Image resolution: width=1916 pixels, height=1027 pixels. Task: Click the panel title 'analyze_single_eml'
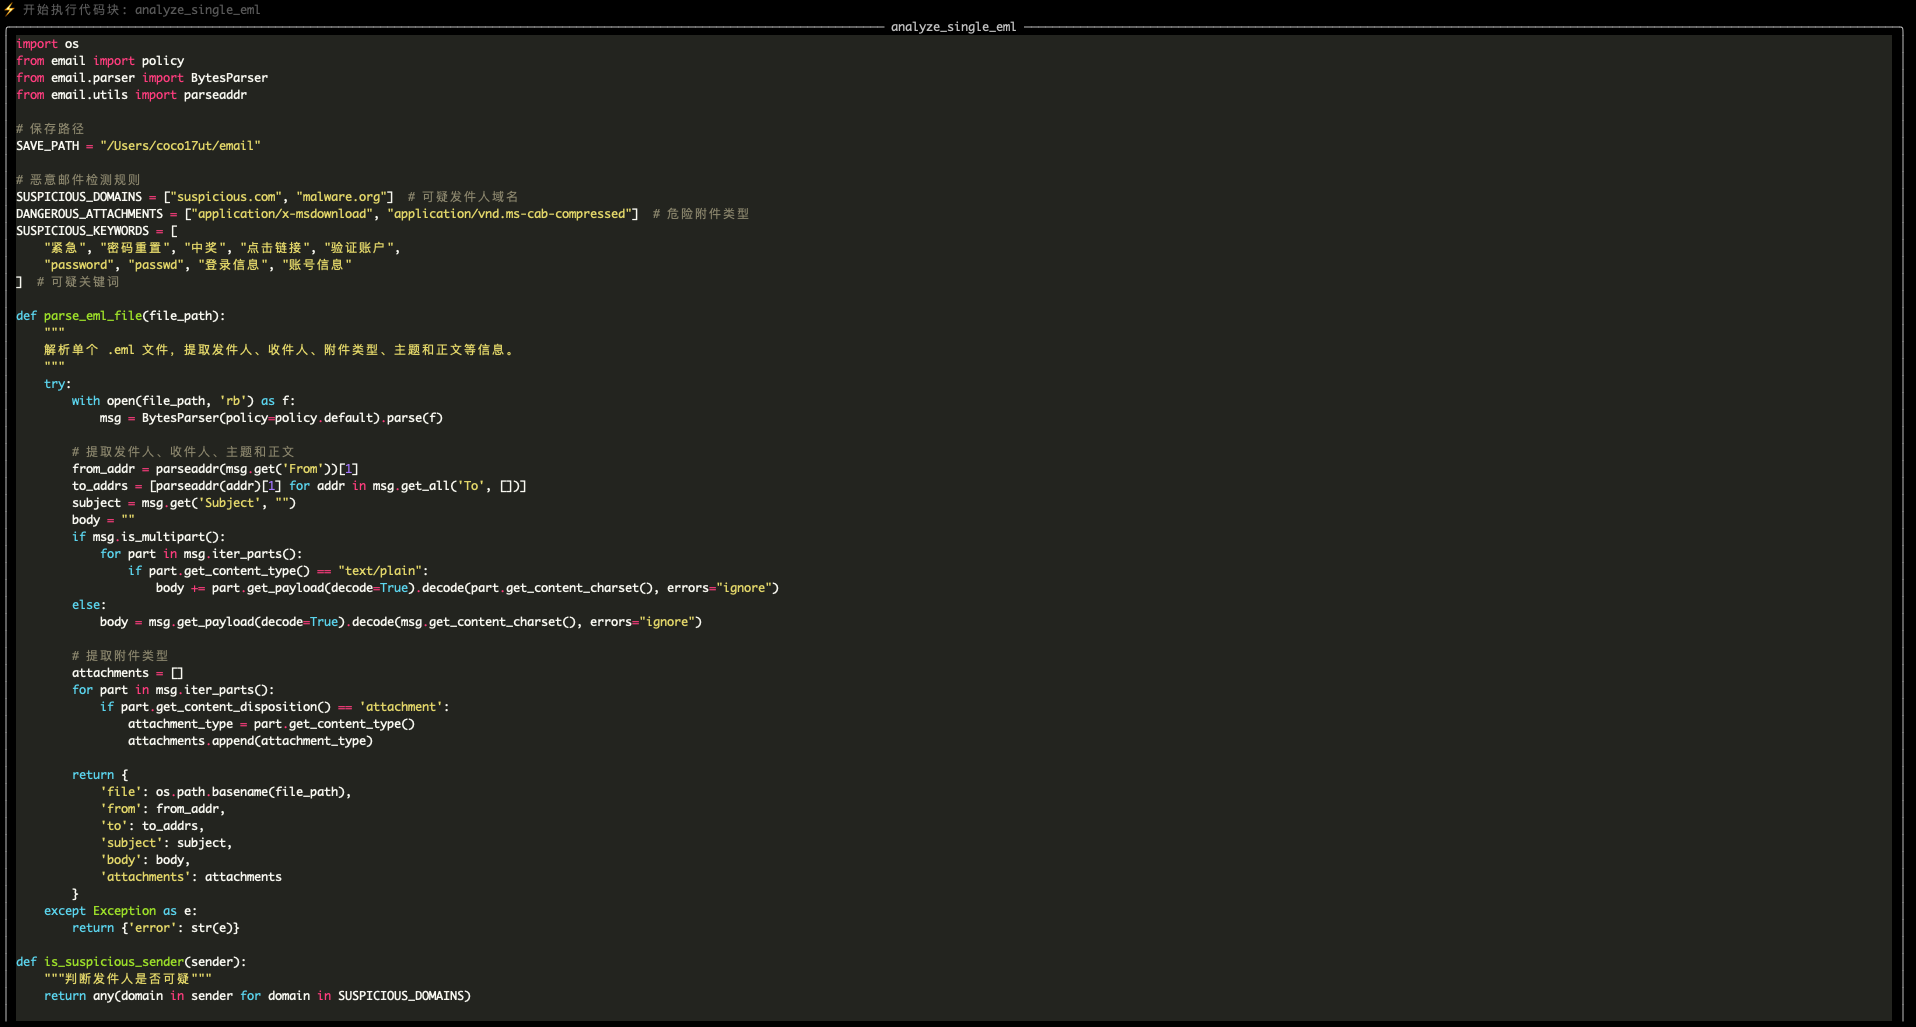click(953, 27)
